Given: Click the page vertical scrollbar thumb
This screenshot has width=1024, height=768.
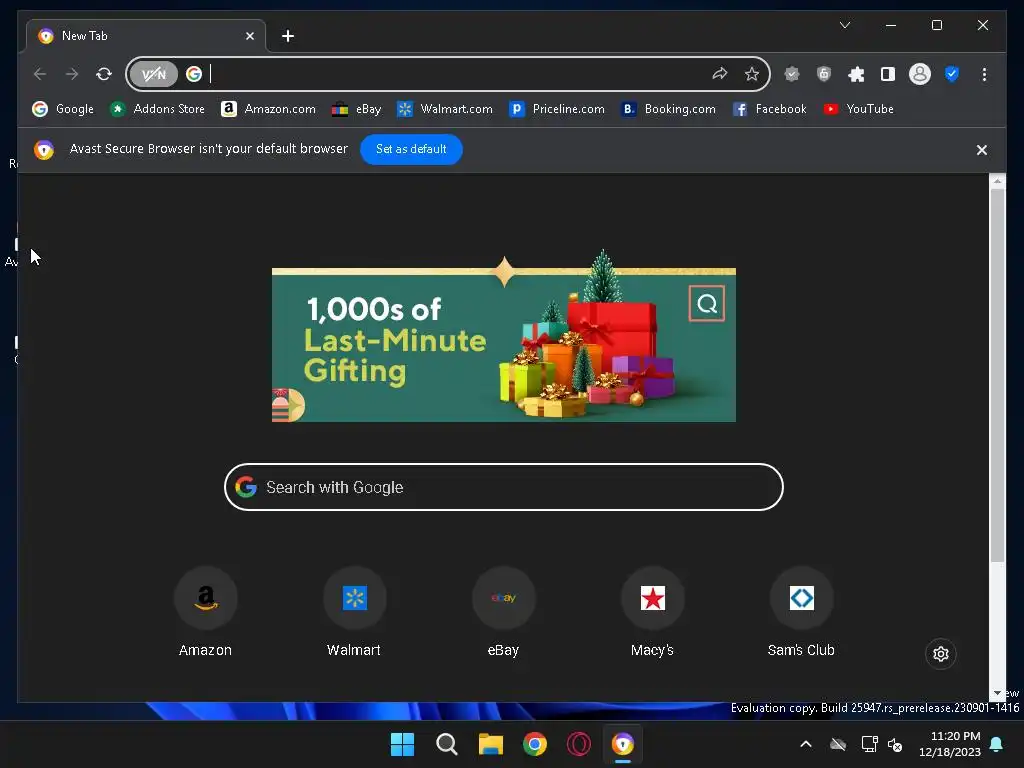Looking at the screenshot, I should pos(997,376).
